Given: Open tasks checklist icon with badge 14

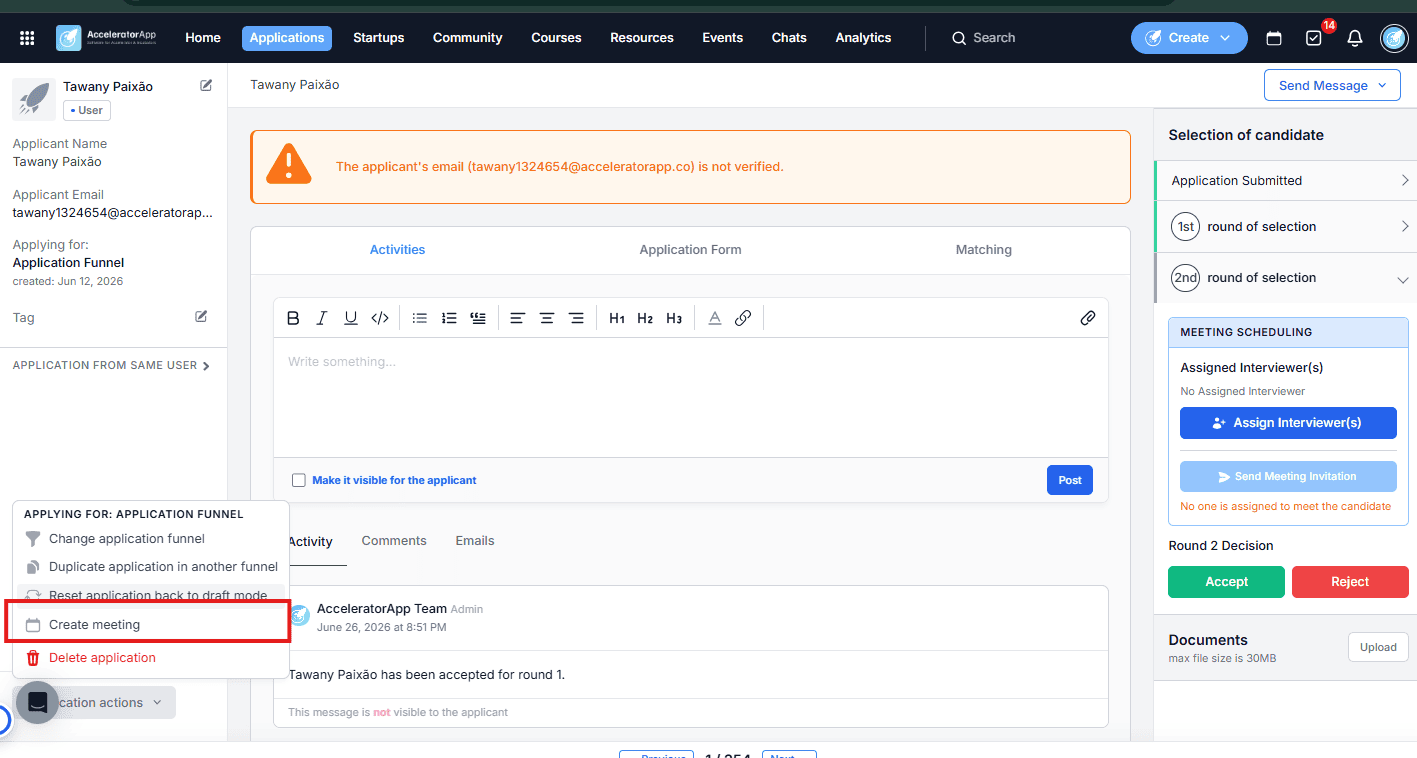Looking at the screenshot, I should 1314,38.
